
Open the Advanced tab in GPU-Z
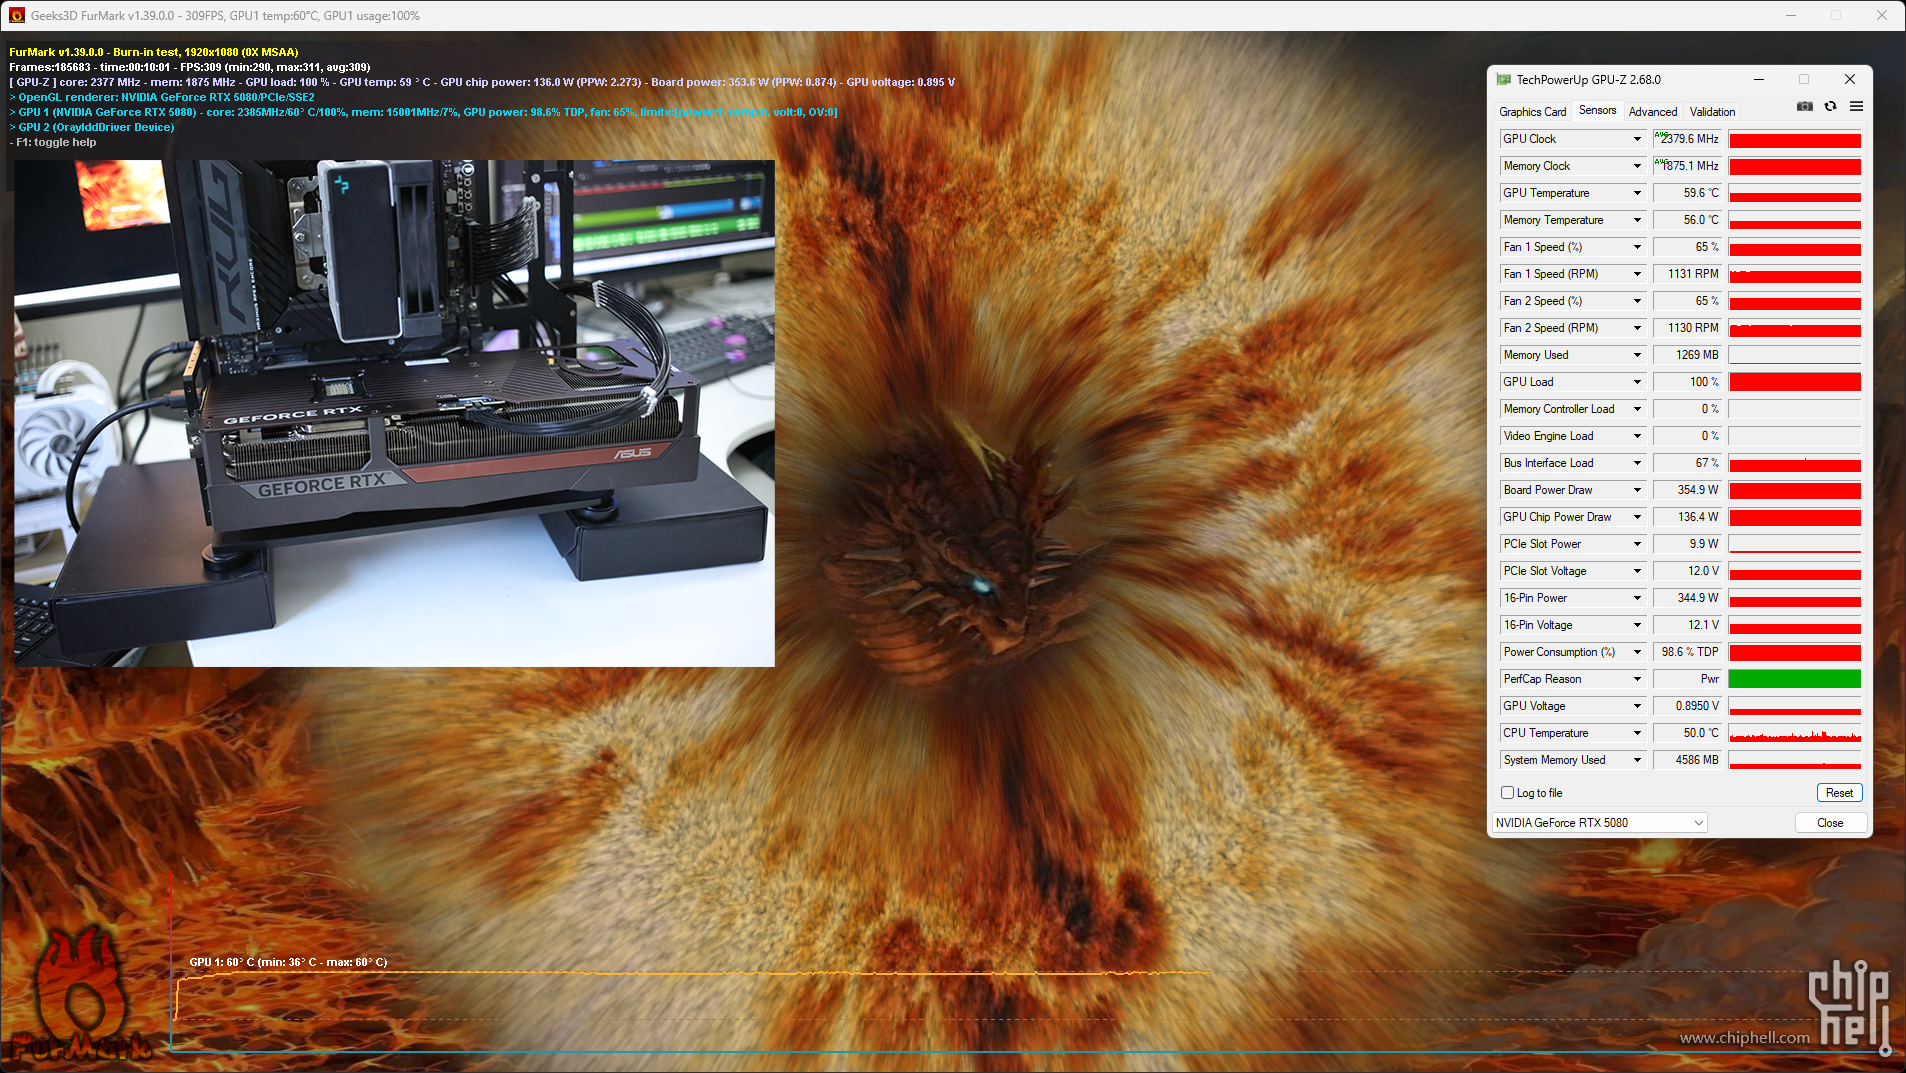tap(1653, 112)
